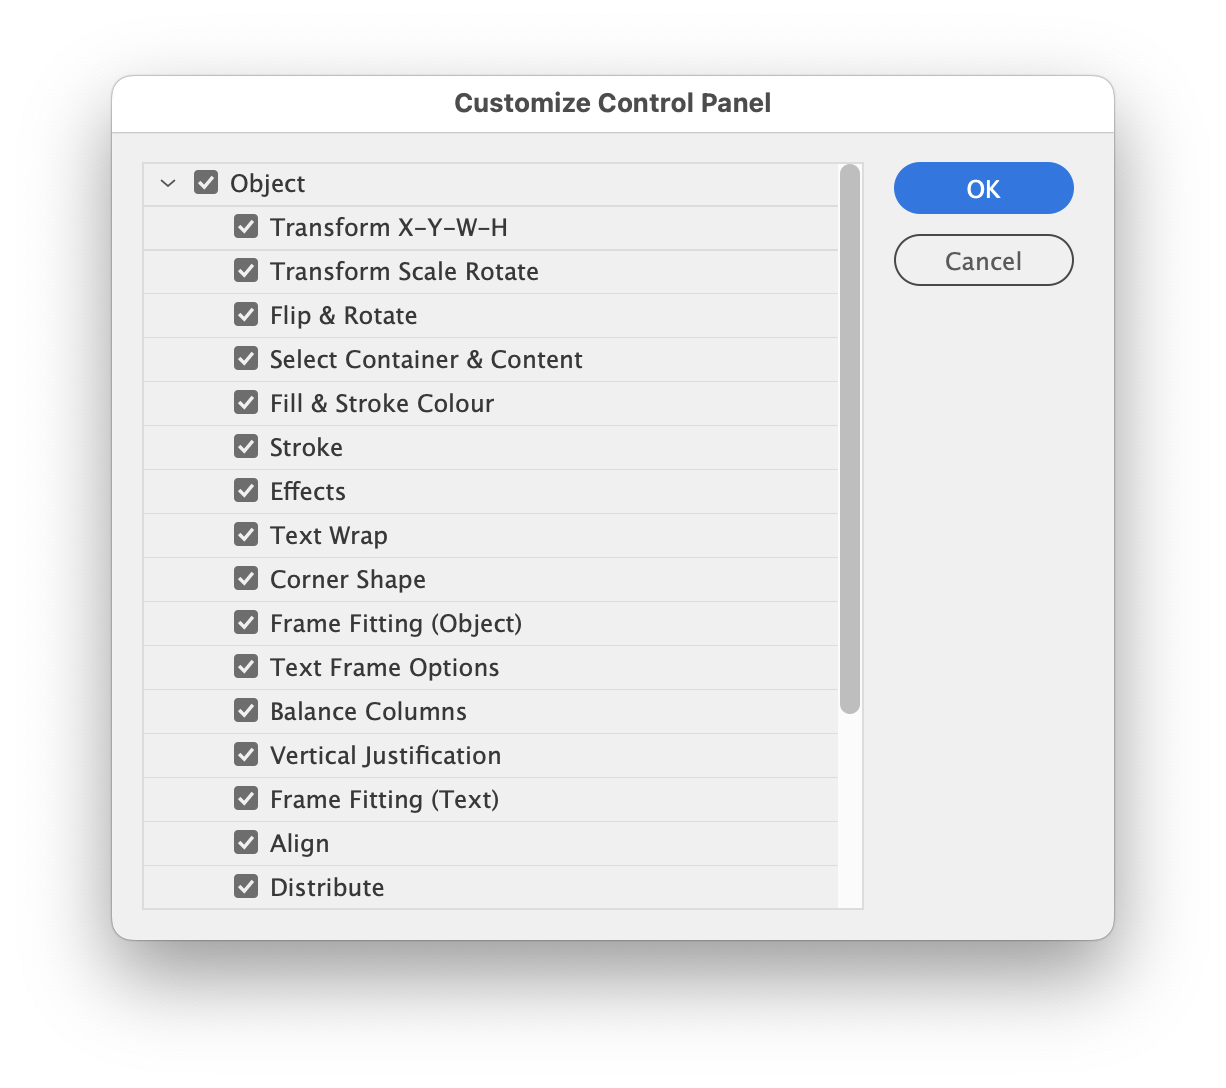Uncheck the Fill & Stroke Colour option

point(246,402)
